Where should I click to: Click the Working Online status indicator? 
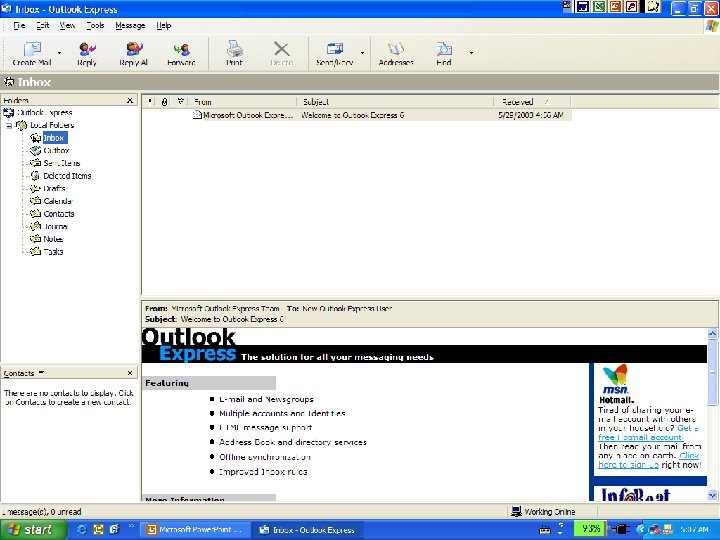click(x=544, y=512)
